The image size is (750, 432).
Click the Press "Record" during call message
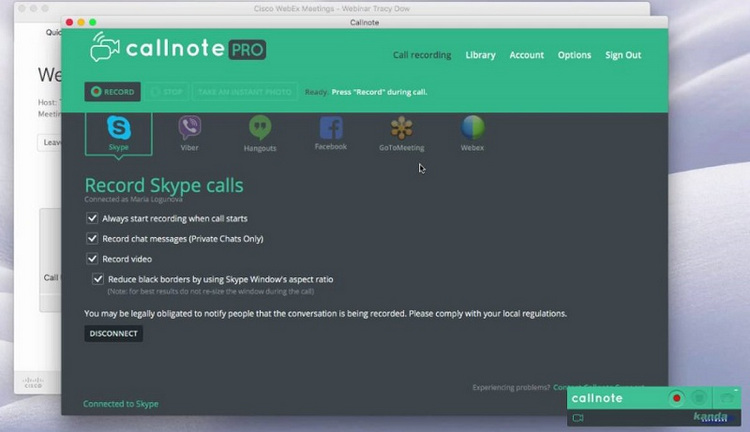point(379,92)
